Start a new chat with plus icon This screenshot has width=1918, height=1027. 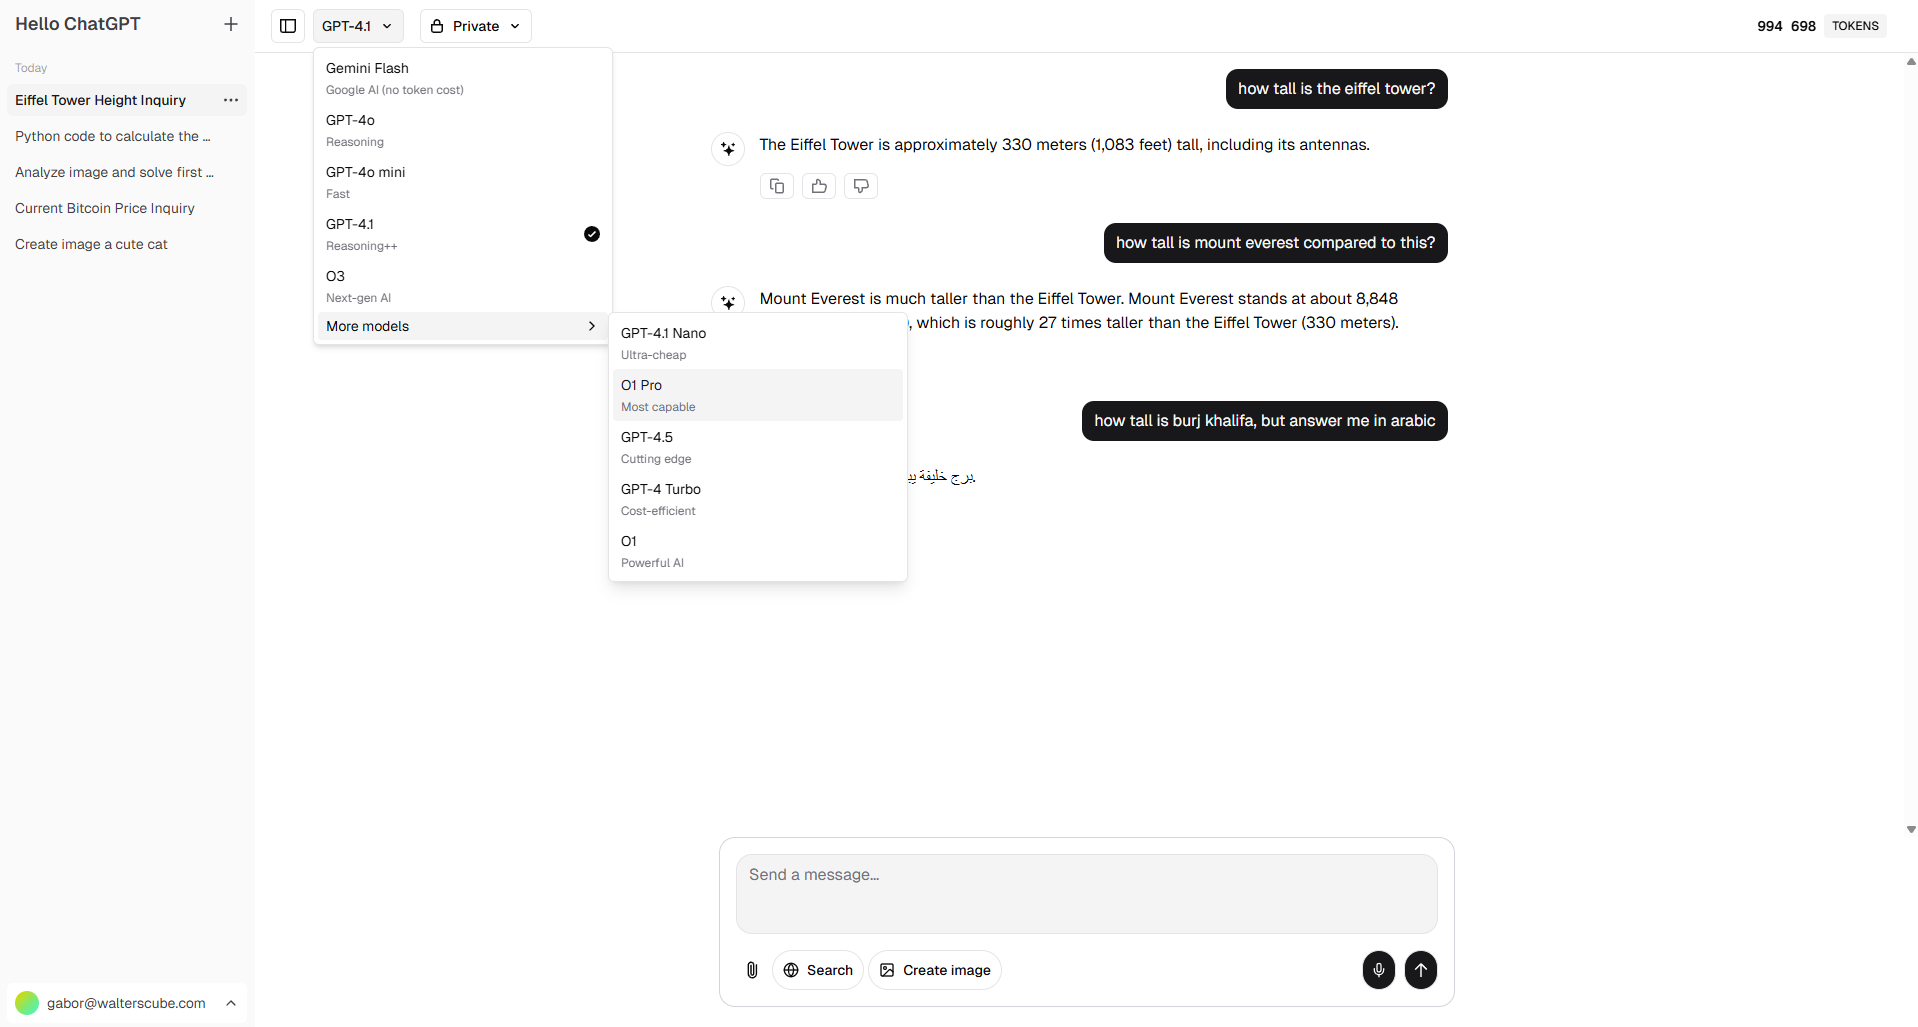[231, 24]
